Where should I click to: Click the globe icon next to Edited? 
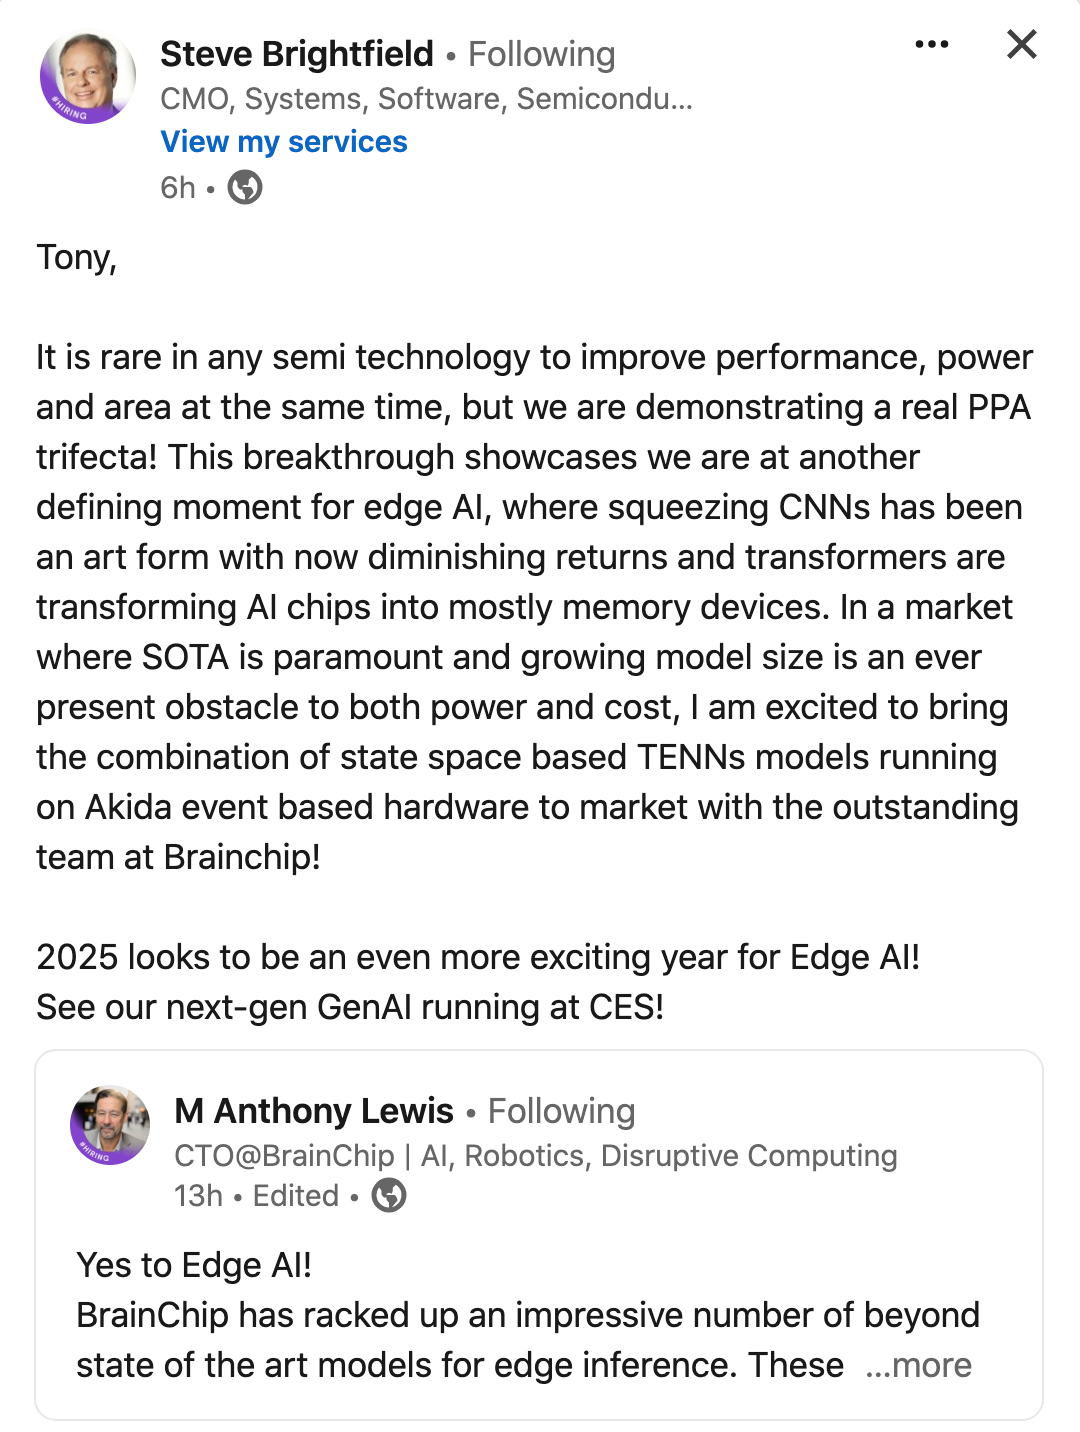[x=389, y=1195]
